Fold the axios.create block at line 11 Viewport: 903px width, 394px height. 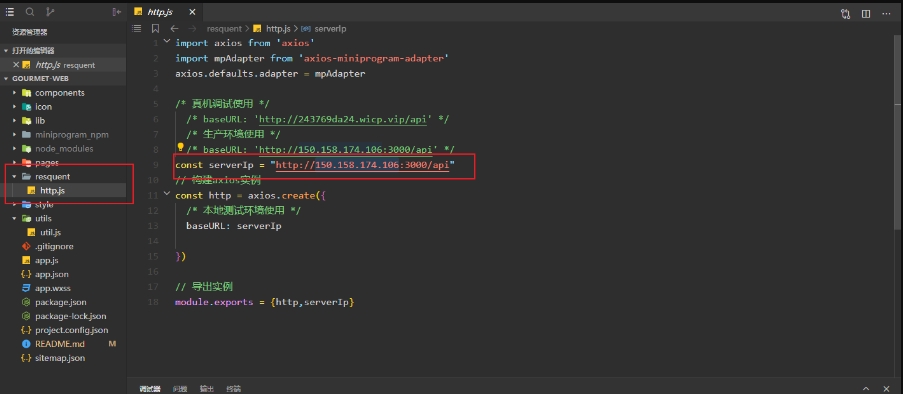coord(166,195)
